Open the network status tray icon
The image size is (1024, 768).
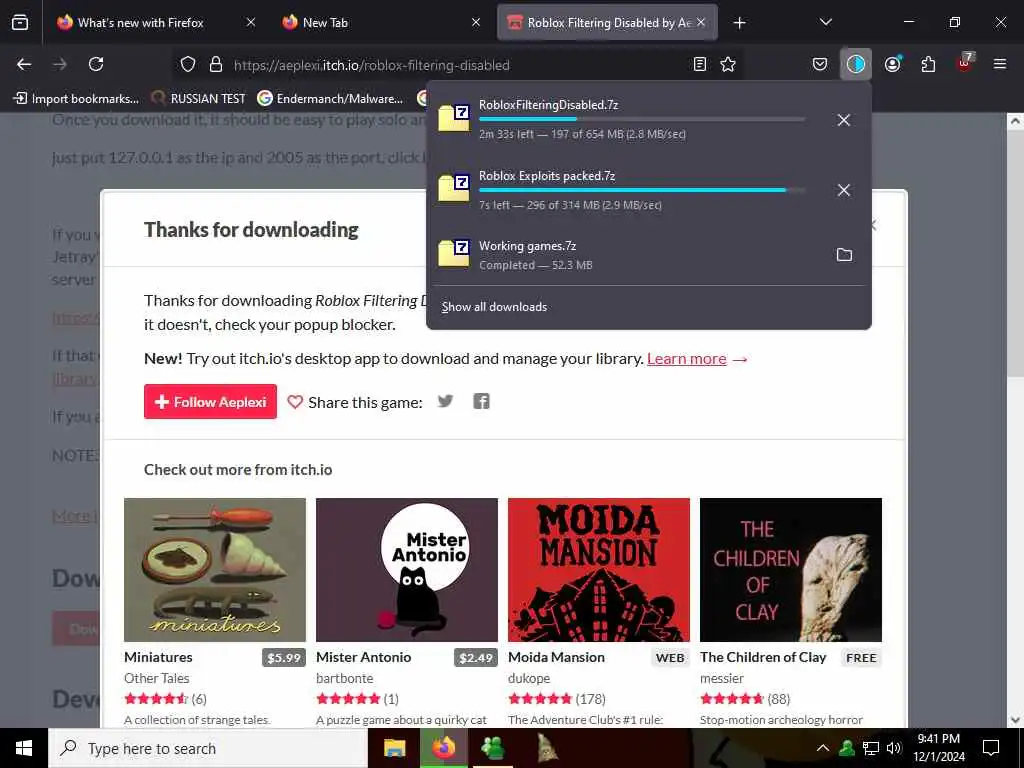871,748
